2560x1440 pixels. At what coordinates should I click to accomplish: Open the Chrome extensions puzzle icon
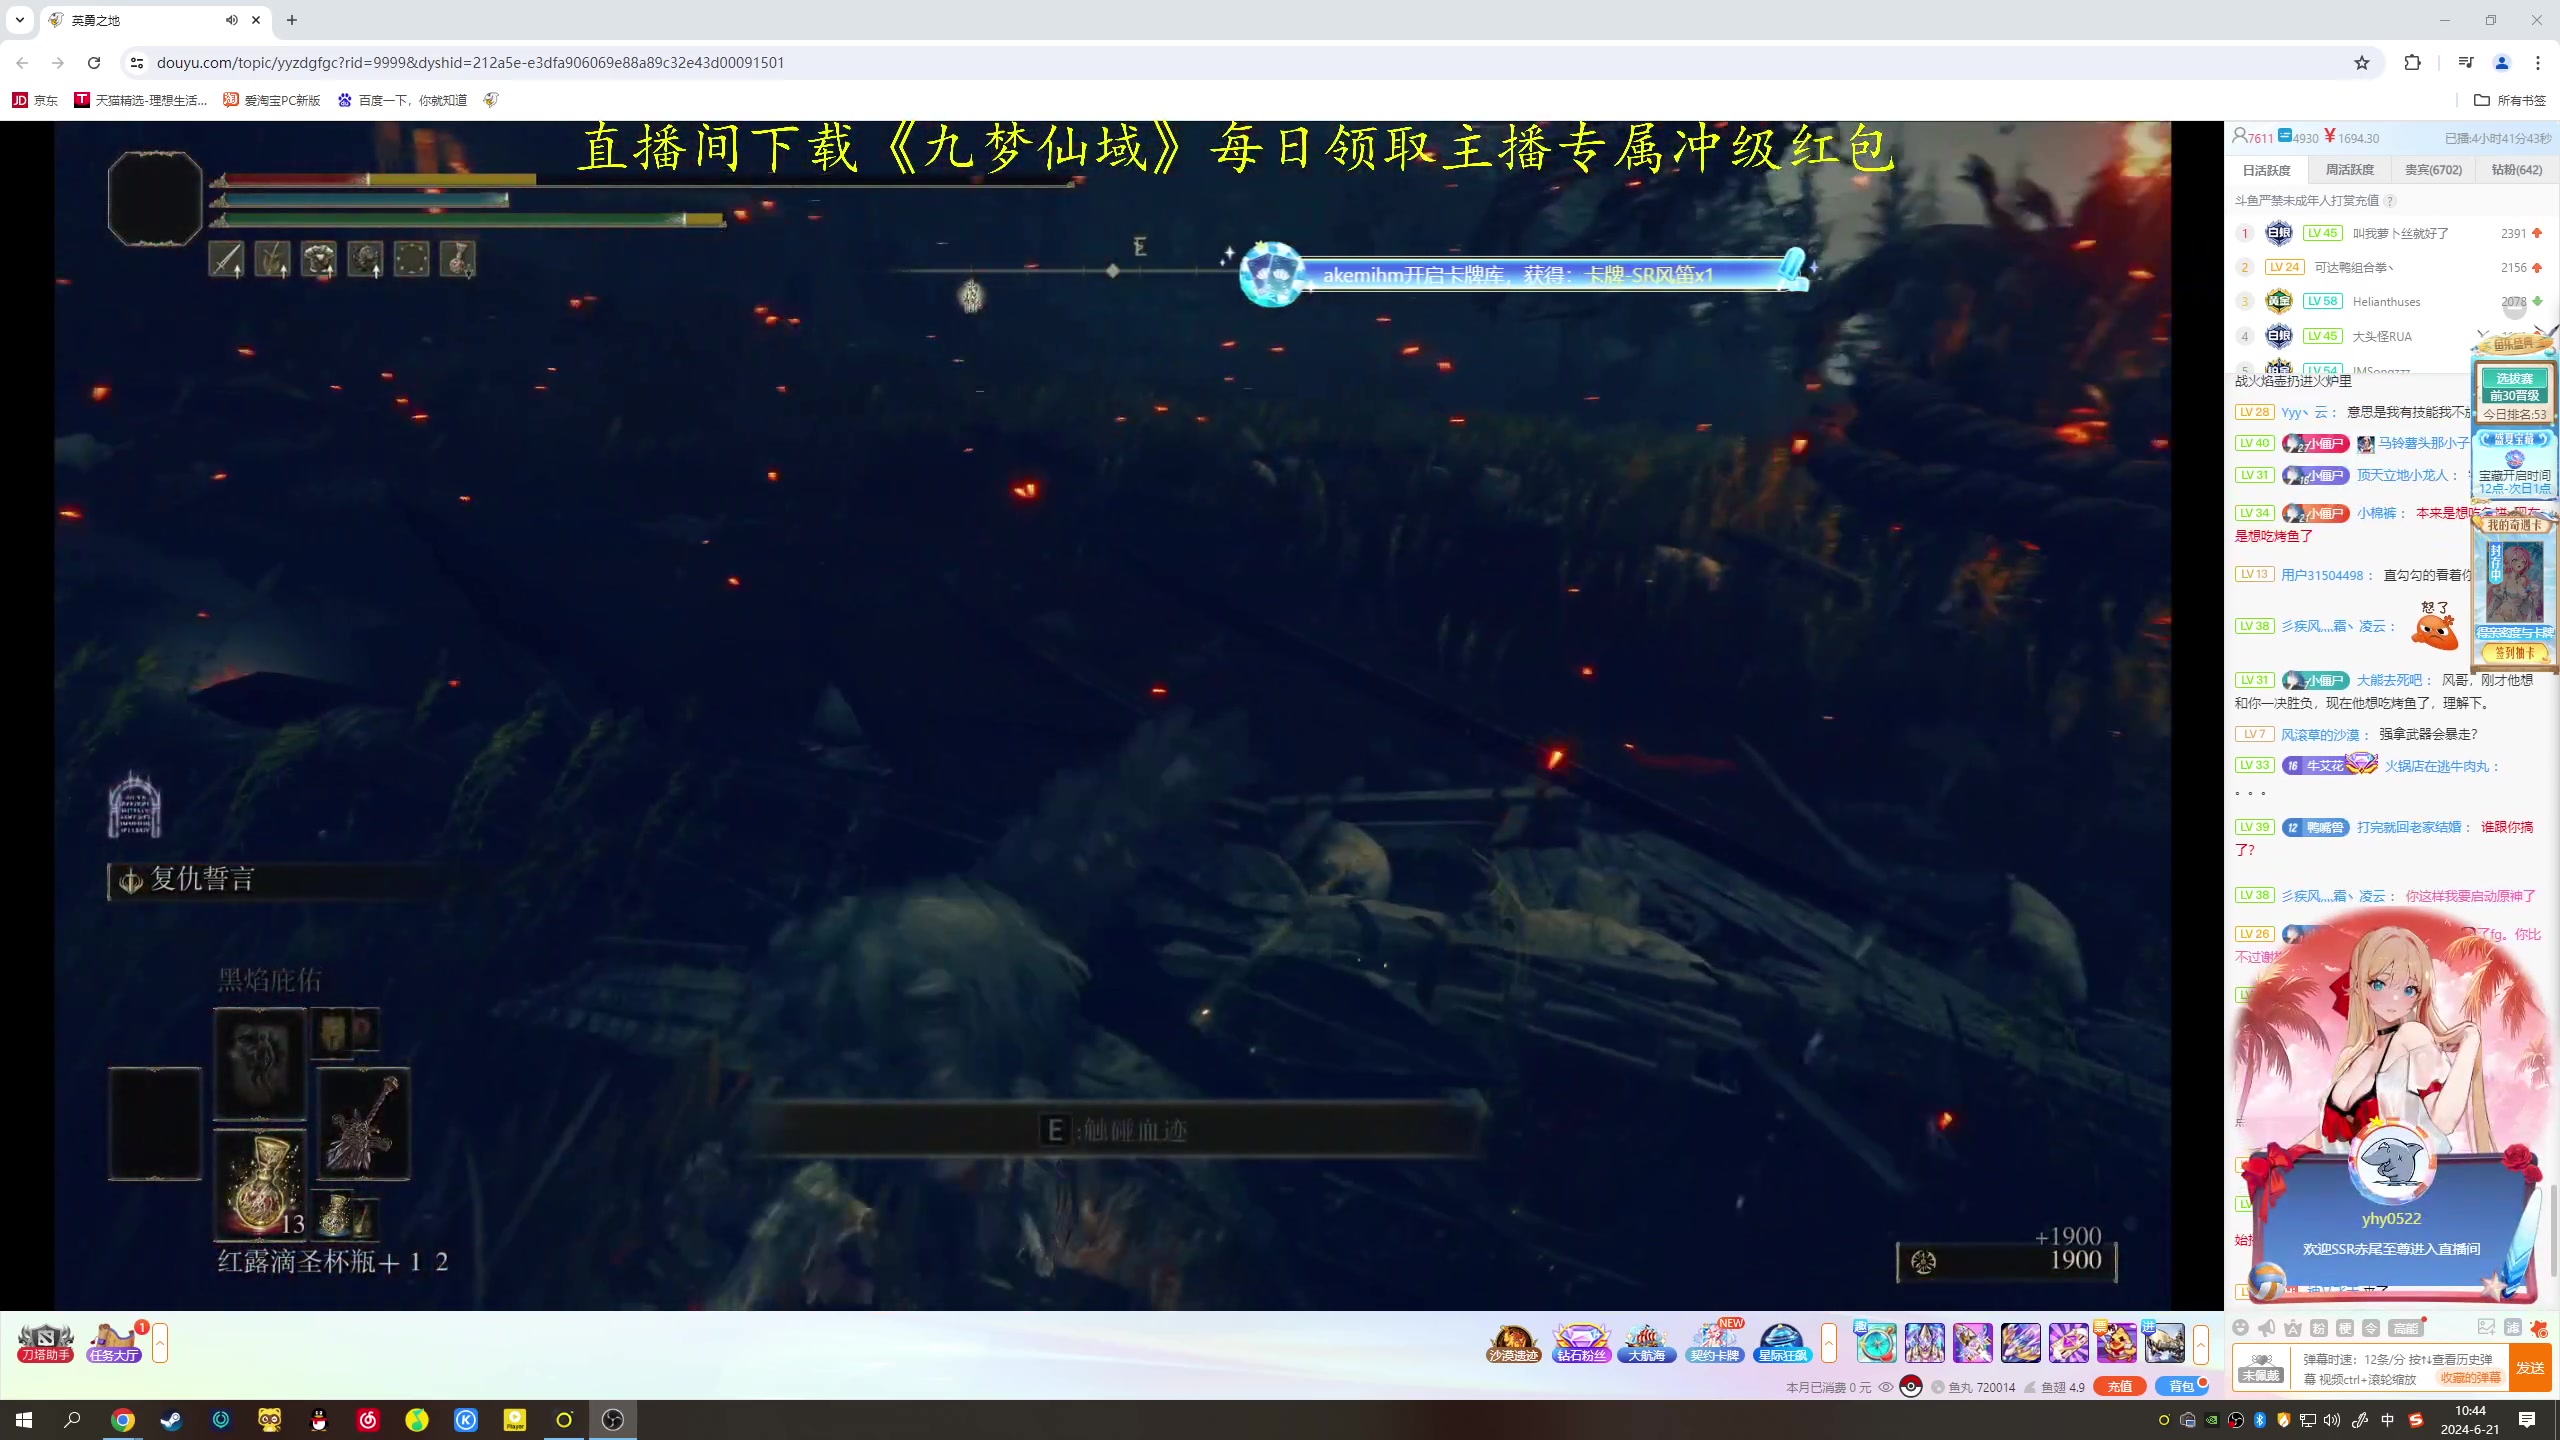2413,63
